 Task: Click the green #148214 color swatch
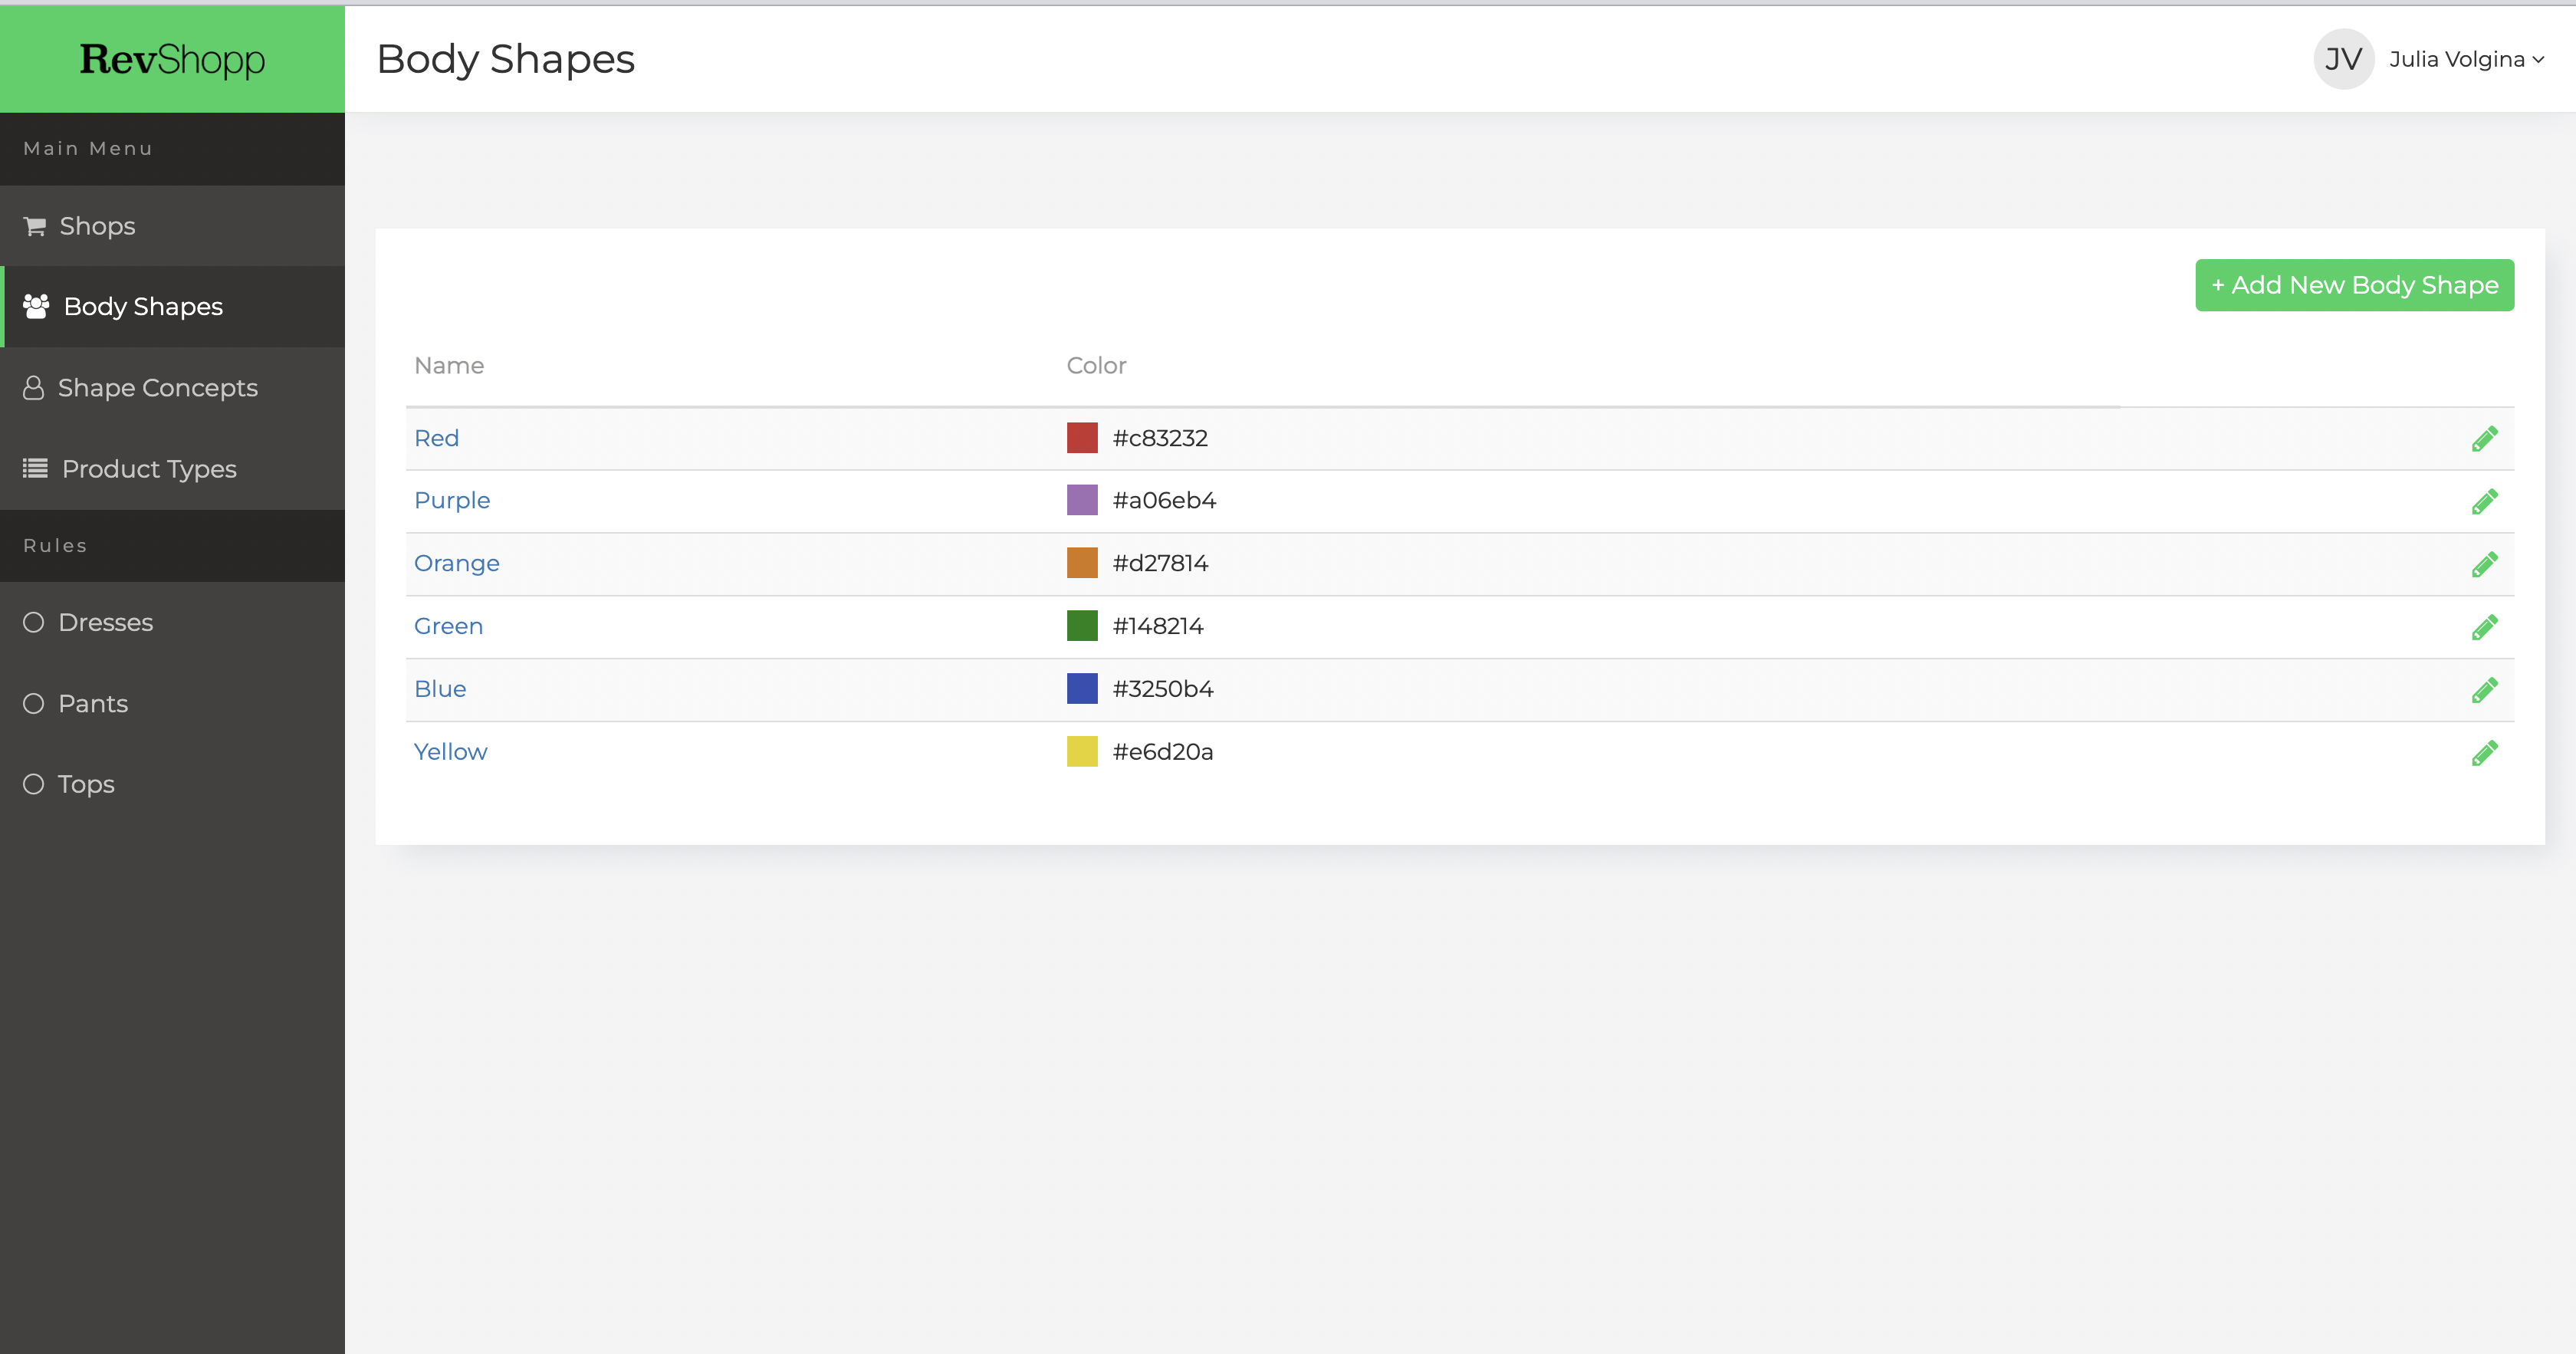click(1082, 626)
